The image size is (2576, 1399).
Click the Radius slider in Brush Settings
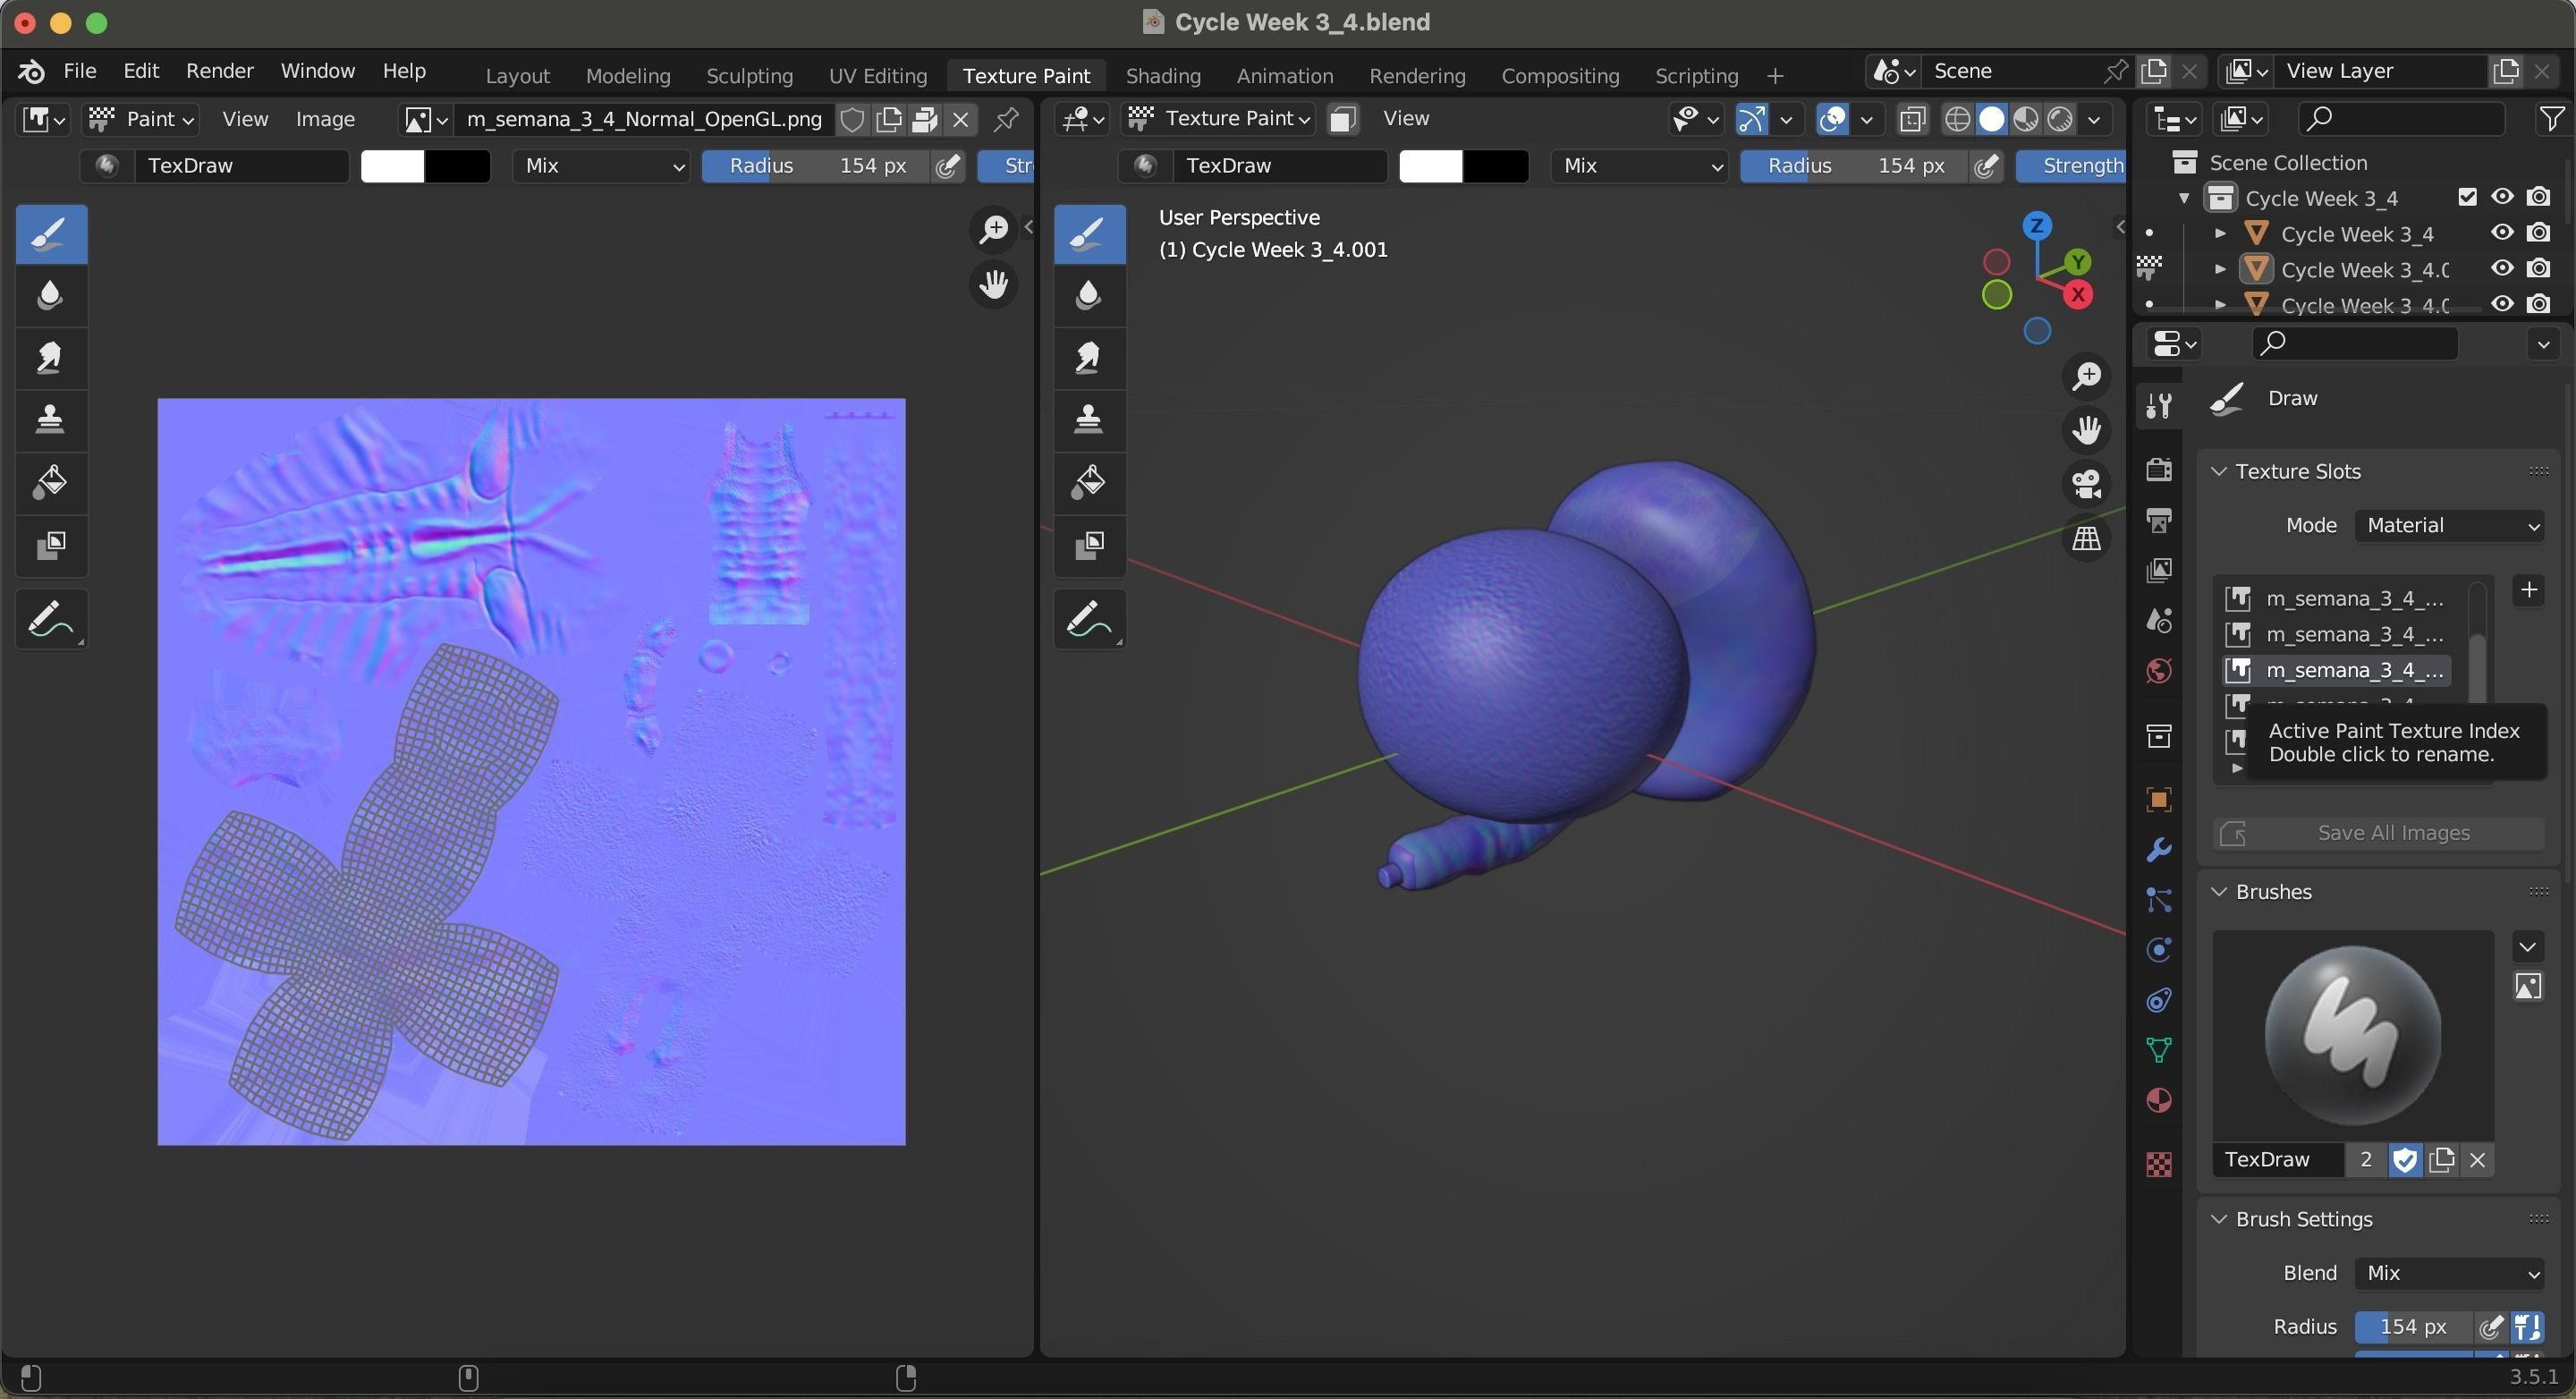2413,1327
